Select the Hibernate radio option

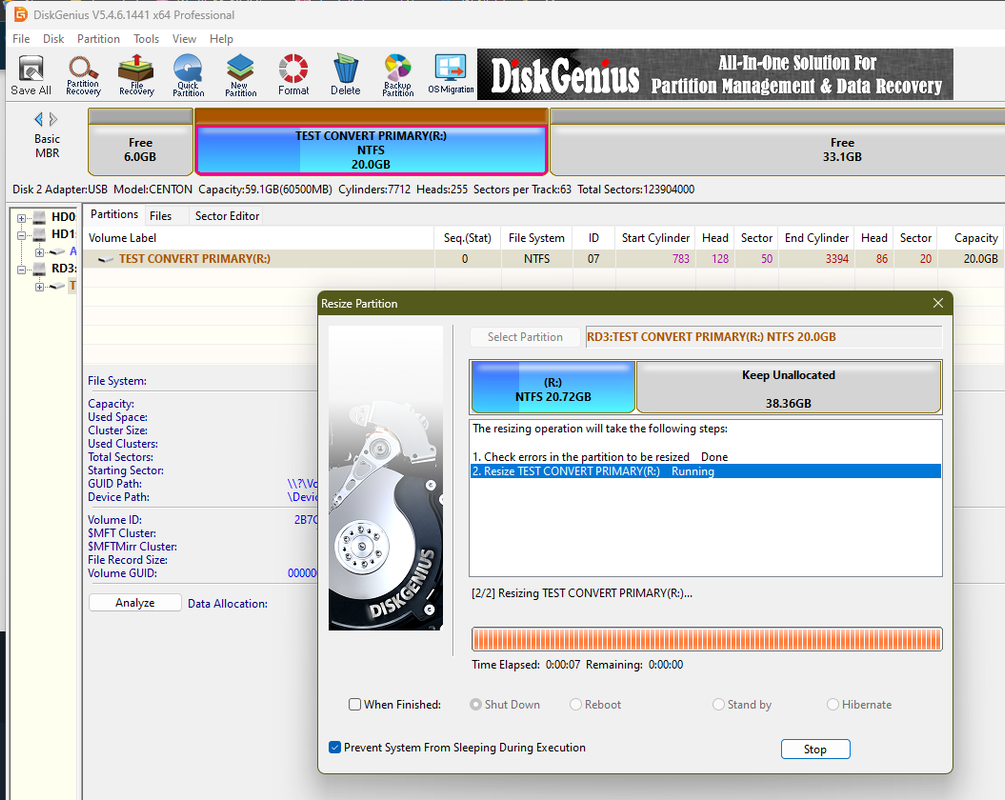833,704
